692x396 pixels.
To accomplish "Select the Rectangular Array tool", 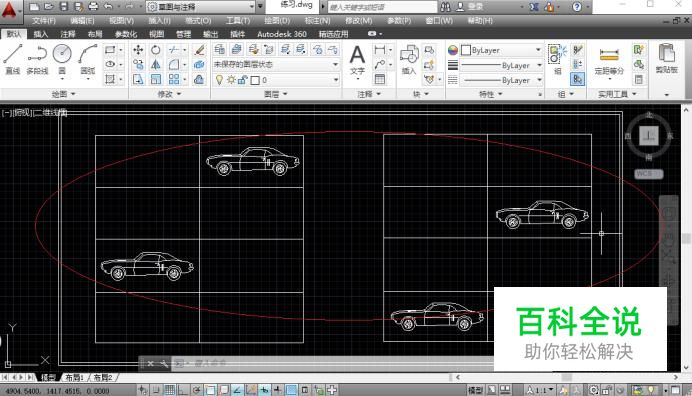I will coord(174,79).
